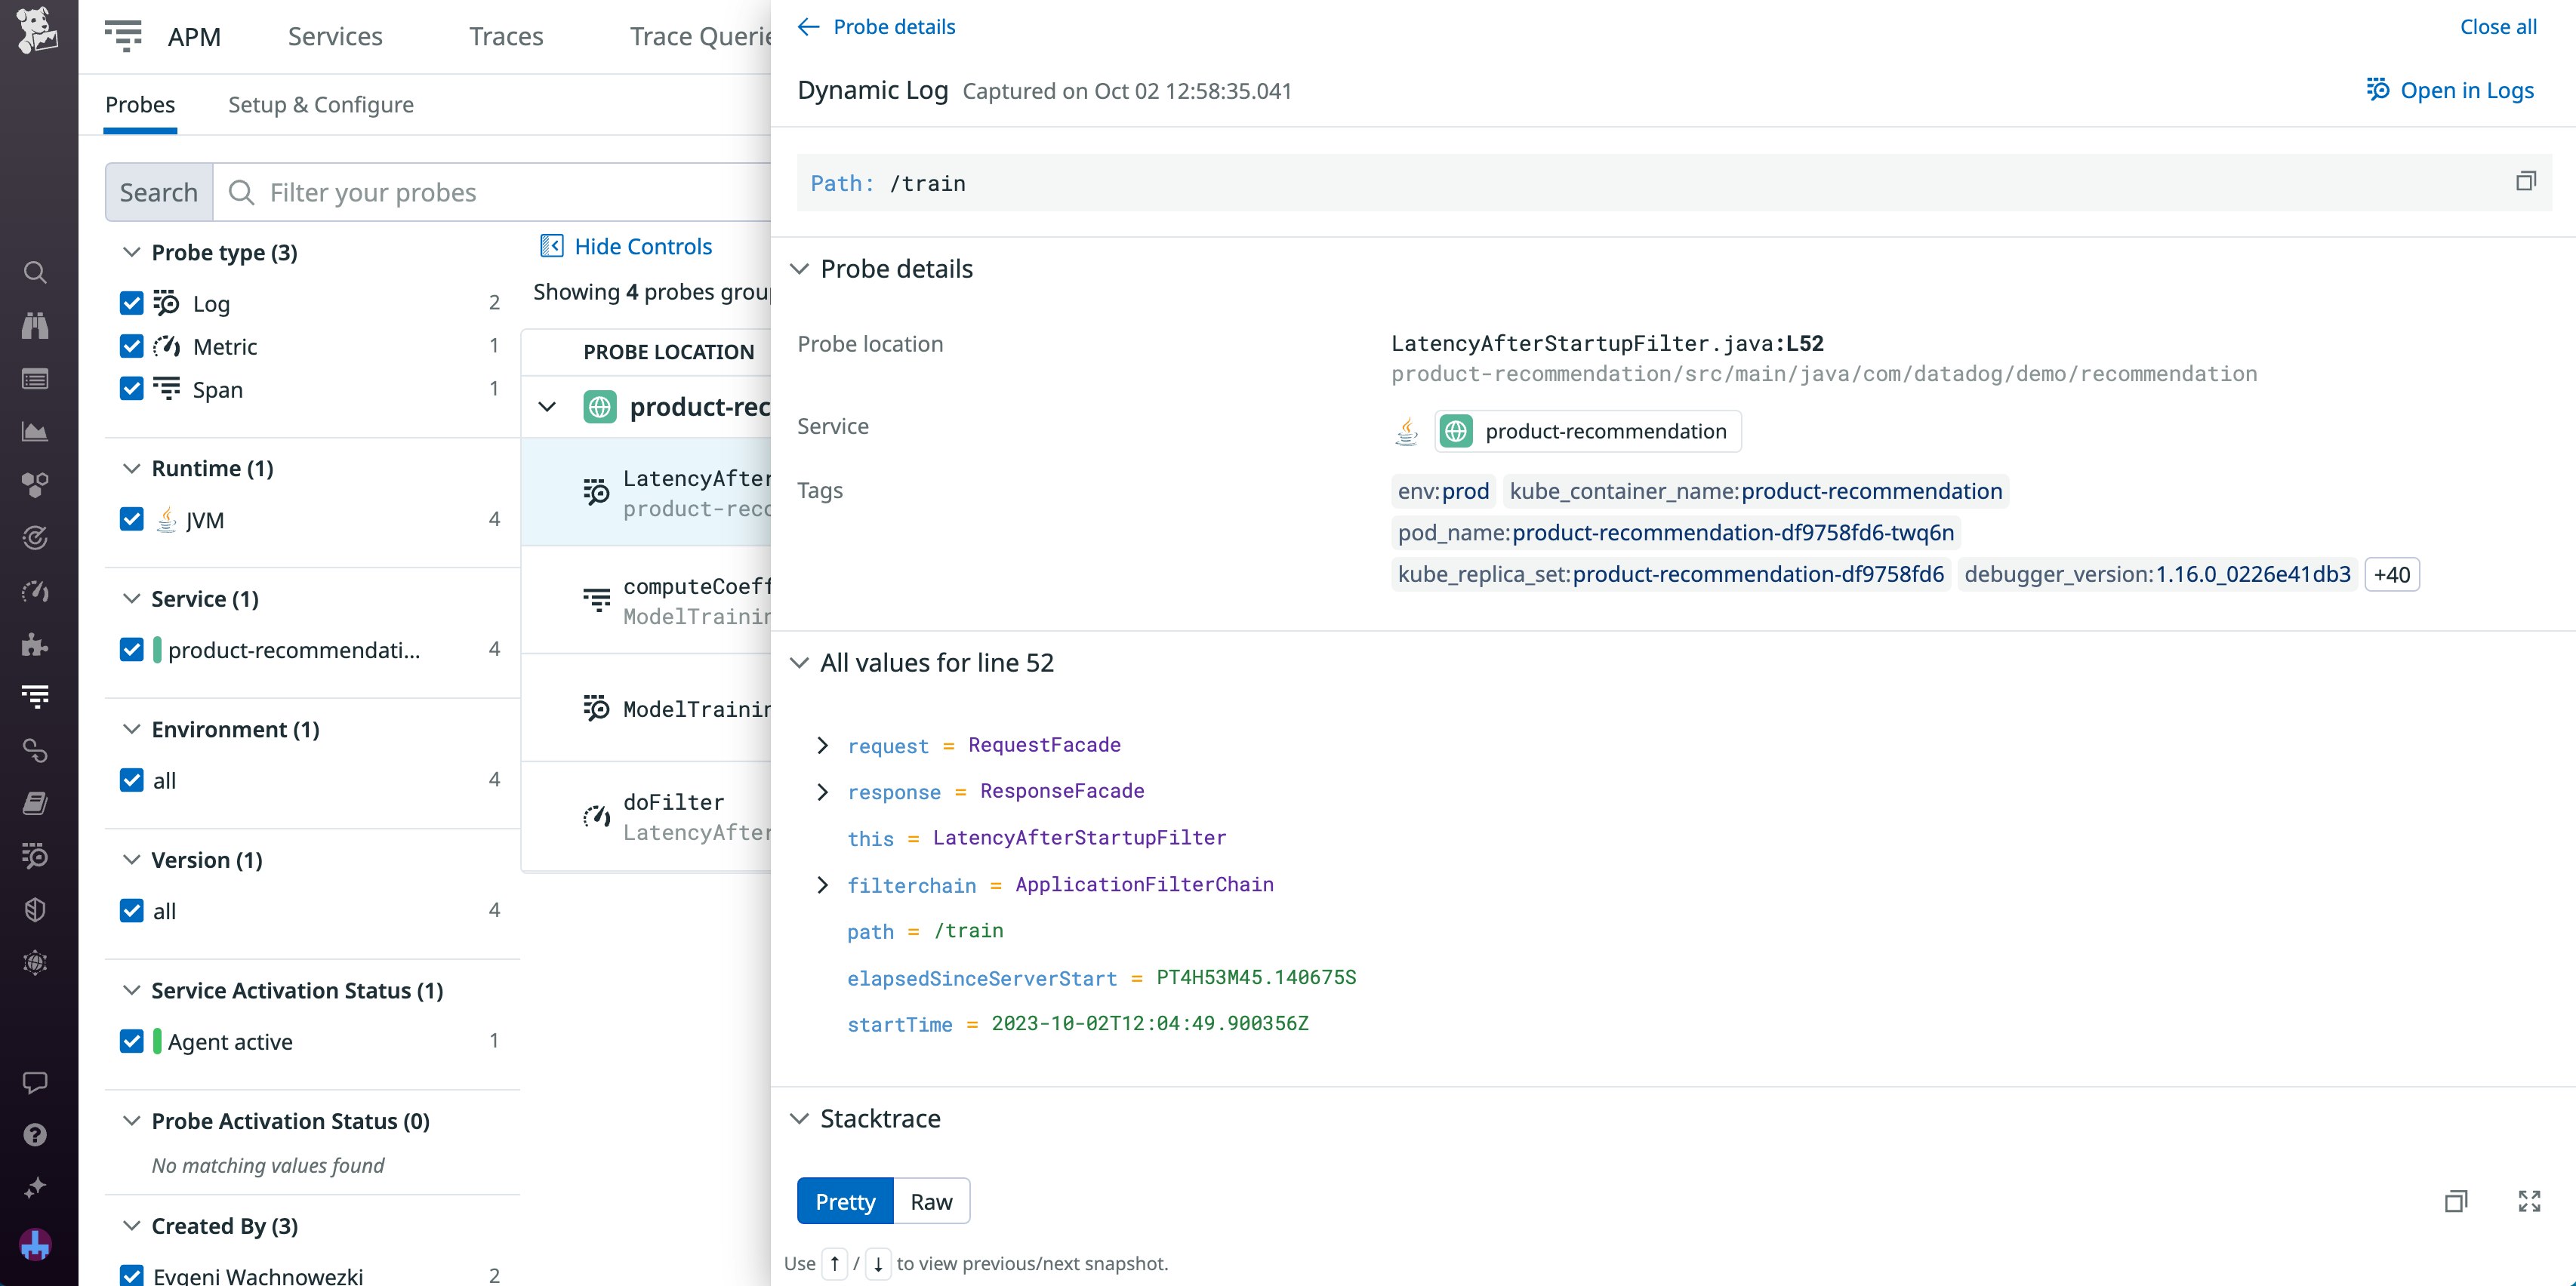Uncheck the Log probe type checkbox
The height and width of the screenshot is (1286, 2576).
pyautogui.click(x=131, y=303)
